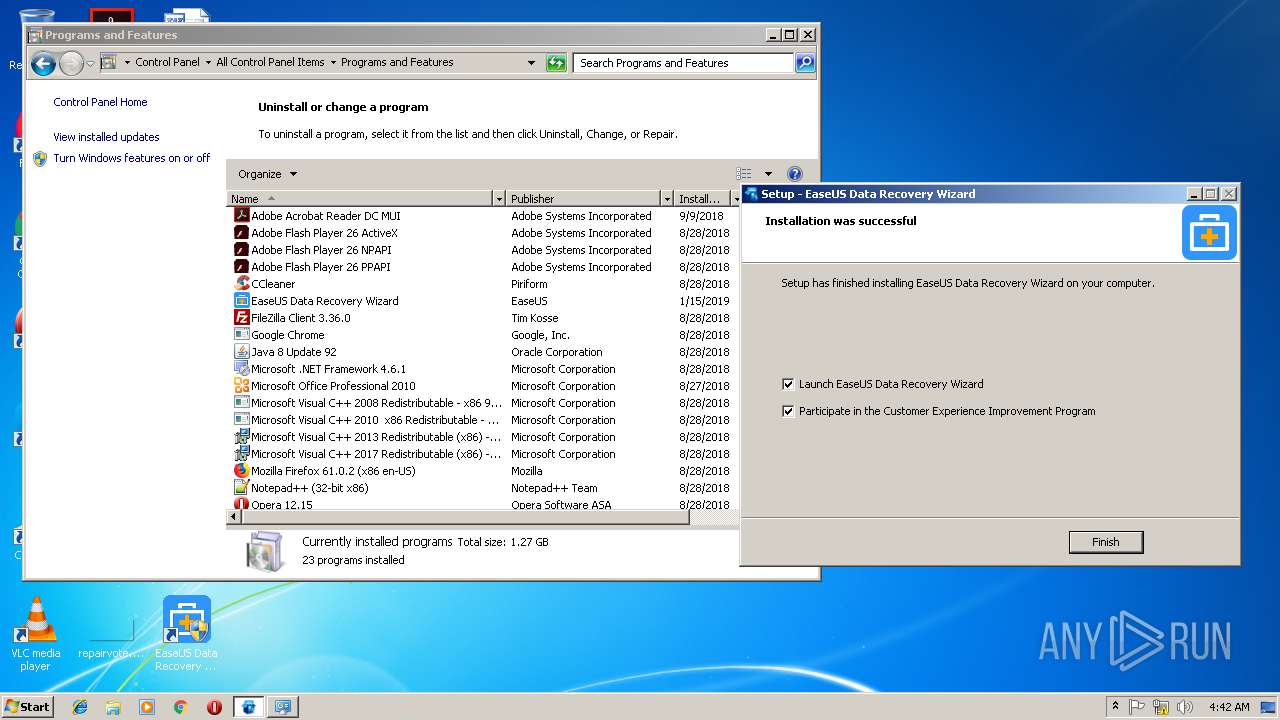Screen dimensions: 1280x720
Task: Select the EaseUS Data Recovery Wizard list icon
Action: point(241,300)
